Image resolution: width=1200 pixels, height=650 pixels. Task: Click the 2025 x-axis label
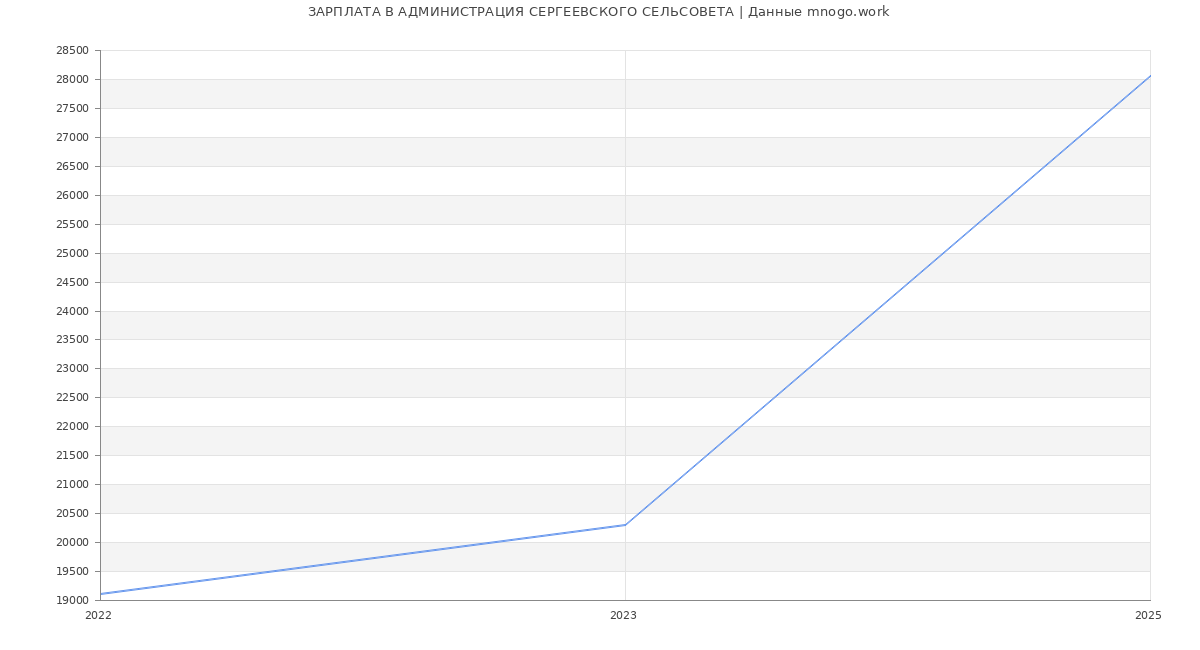[1148, 615]
